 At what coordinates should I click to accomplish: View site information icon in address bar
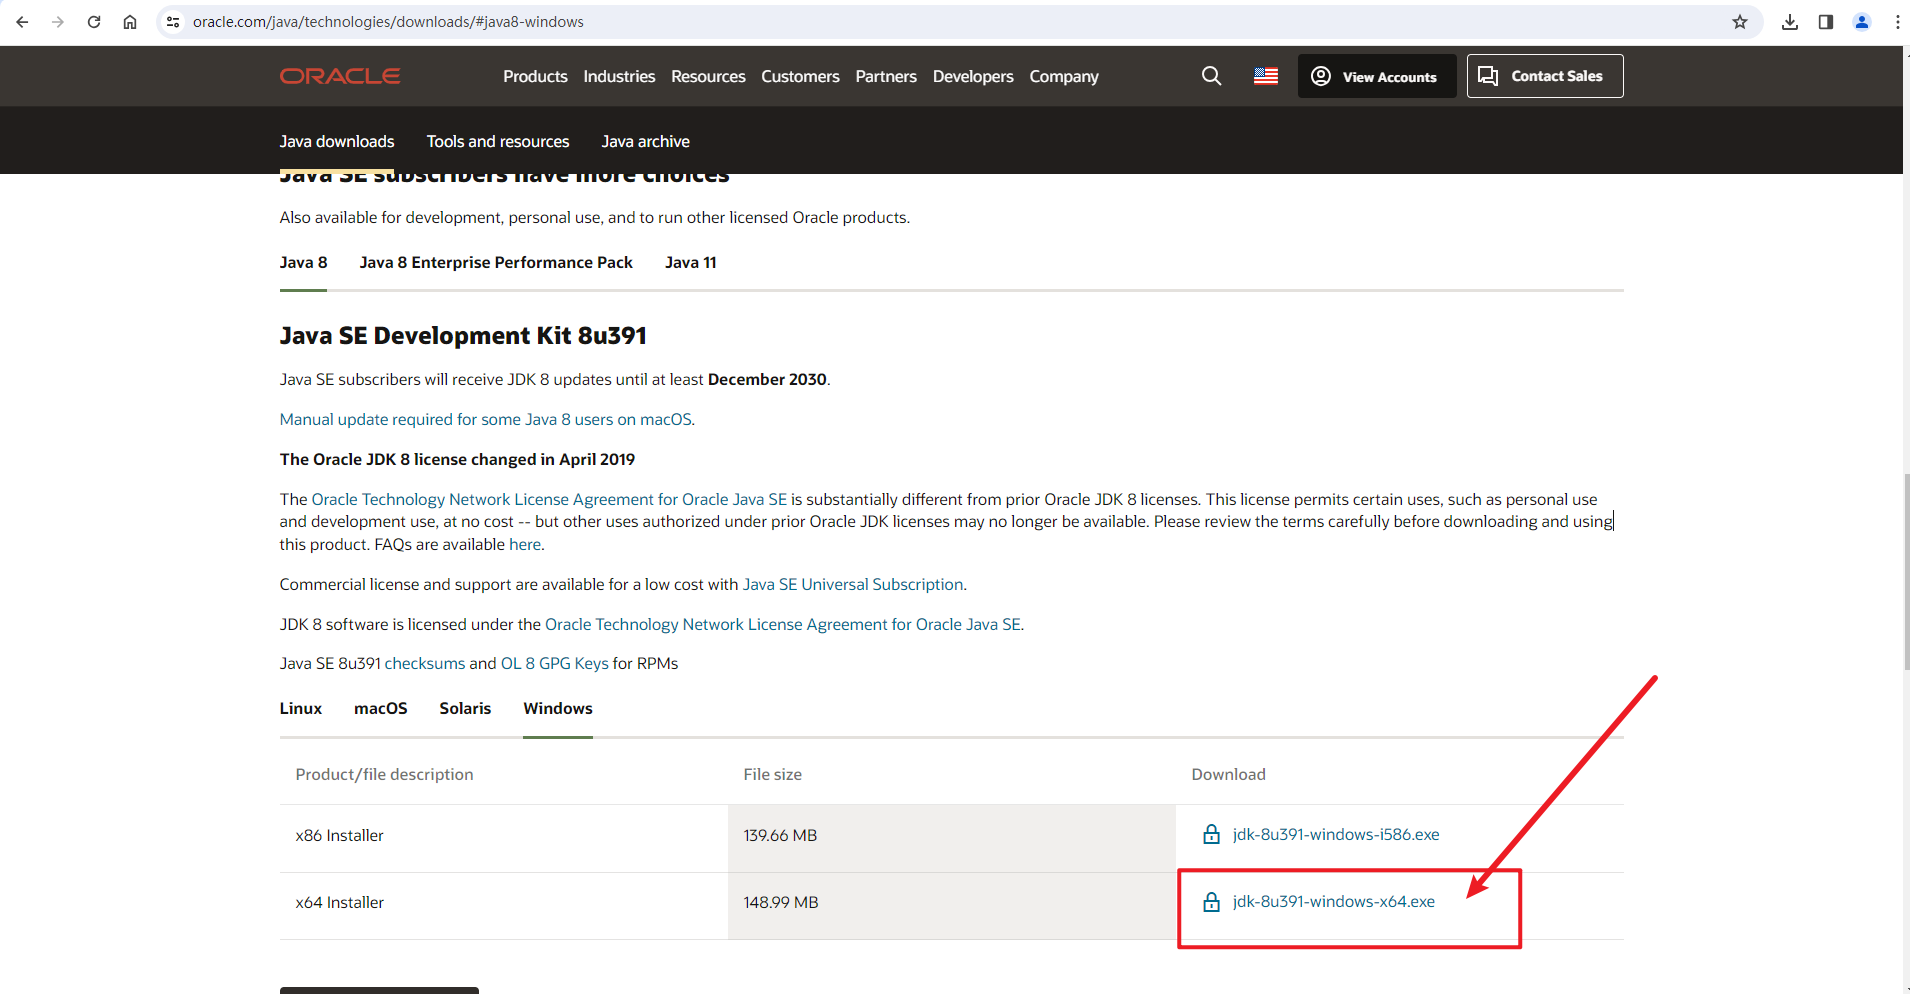173,22
